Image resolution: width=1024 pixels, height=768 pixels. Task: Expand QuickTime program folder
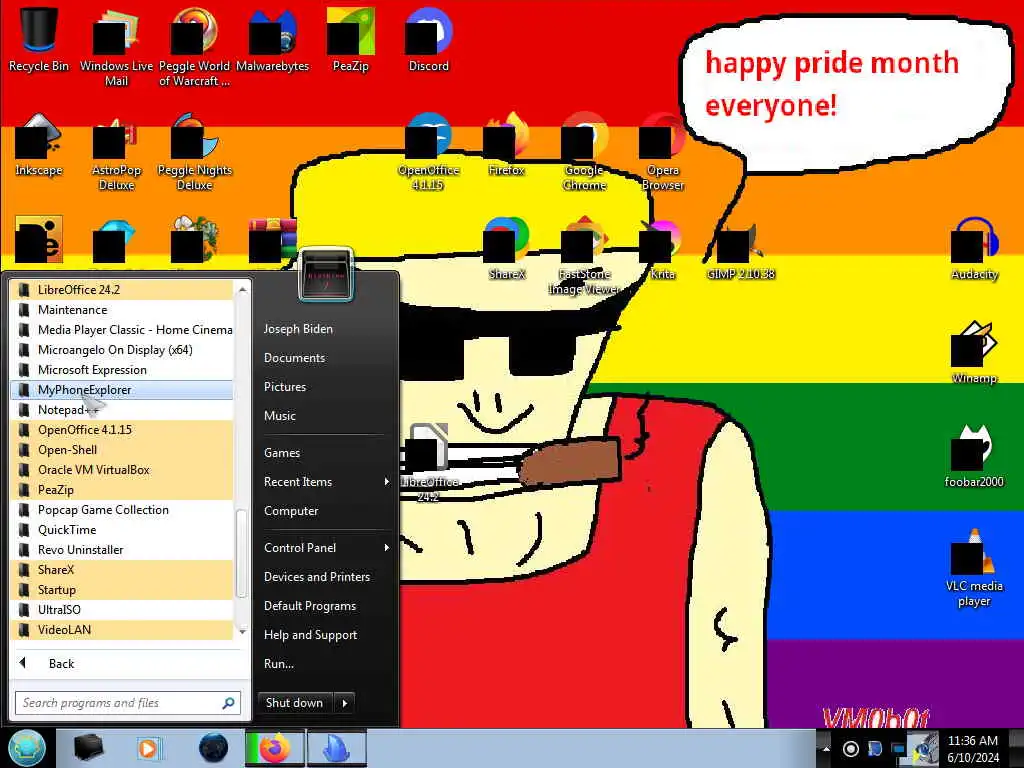click(x=121, y=530)
